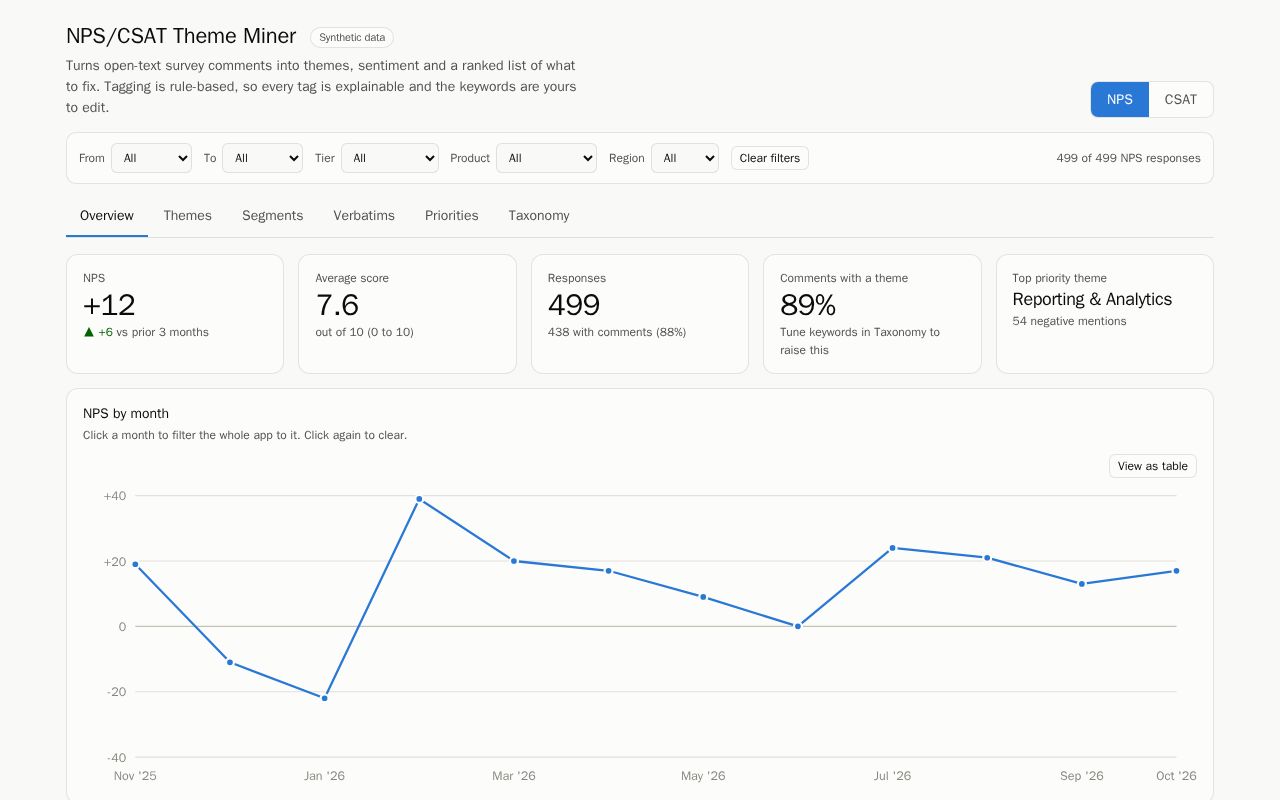Click the May '26 data point
Screen dimensions: 1280x800
pos(703,597)
